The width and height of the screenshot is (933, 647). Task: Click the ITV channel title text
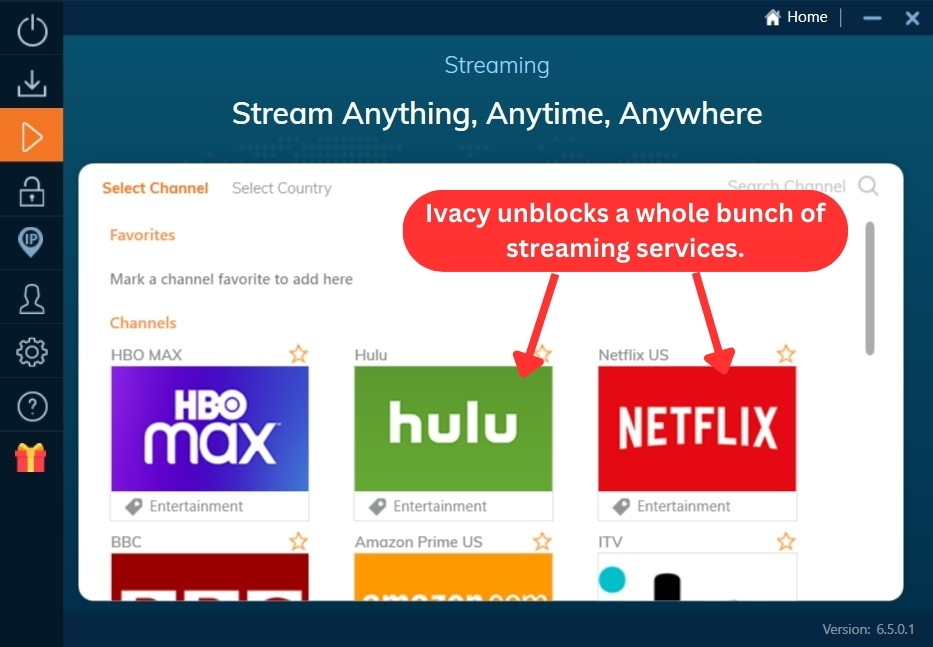[610, 542]
